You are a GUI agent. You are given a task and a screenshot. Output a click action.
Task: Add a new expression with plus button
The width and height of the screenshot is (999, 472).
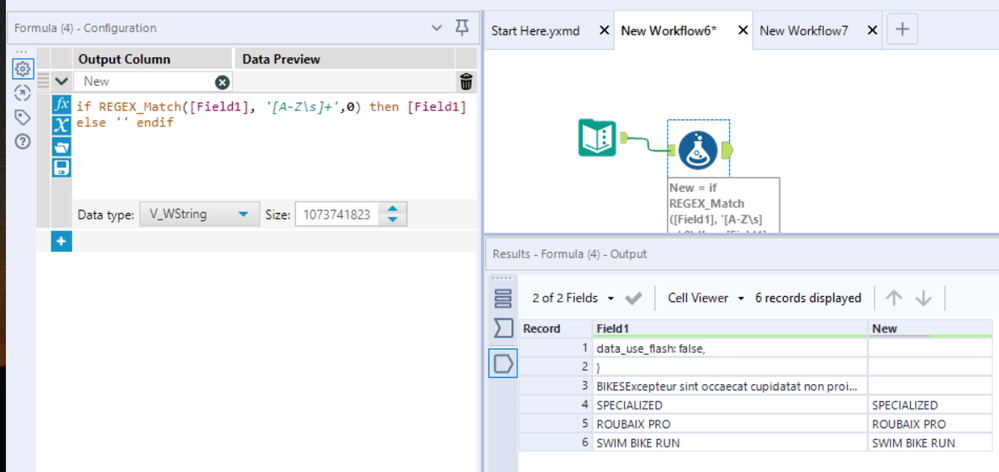61,241
